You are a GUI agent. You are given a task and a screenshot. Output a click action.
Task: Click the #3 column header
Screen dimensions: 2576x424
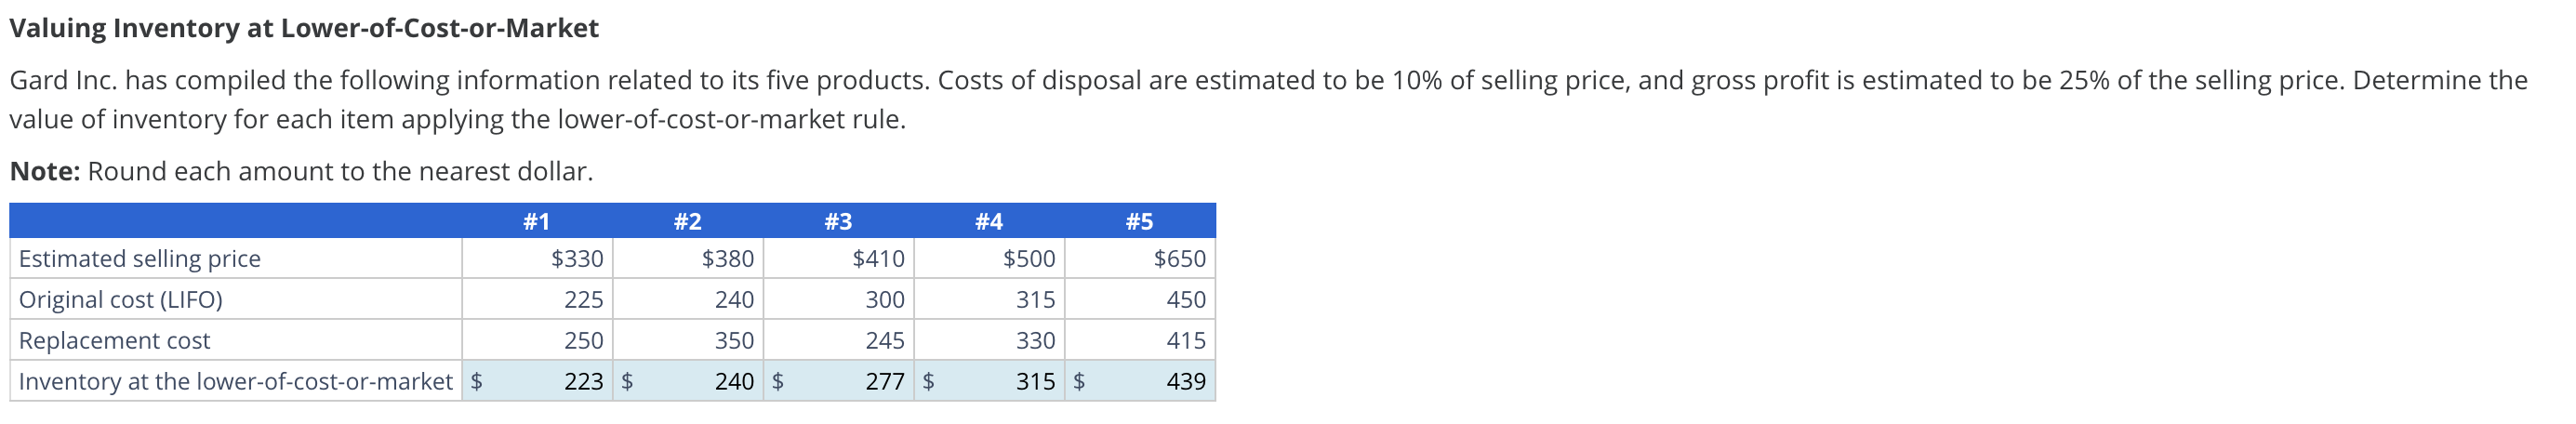[x=839, y=221]
